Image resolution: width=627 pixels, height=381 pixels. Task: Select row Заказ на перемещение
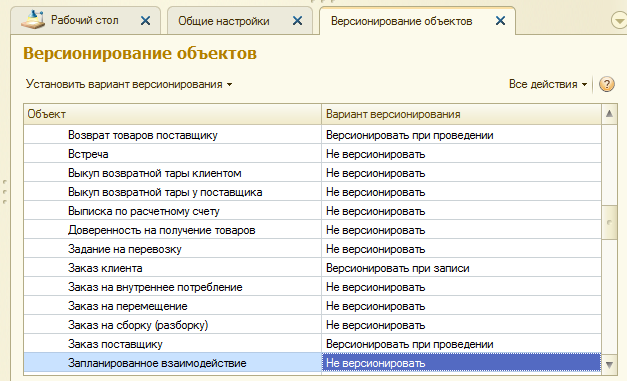click(x=312, y=306)
